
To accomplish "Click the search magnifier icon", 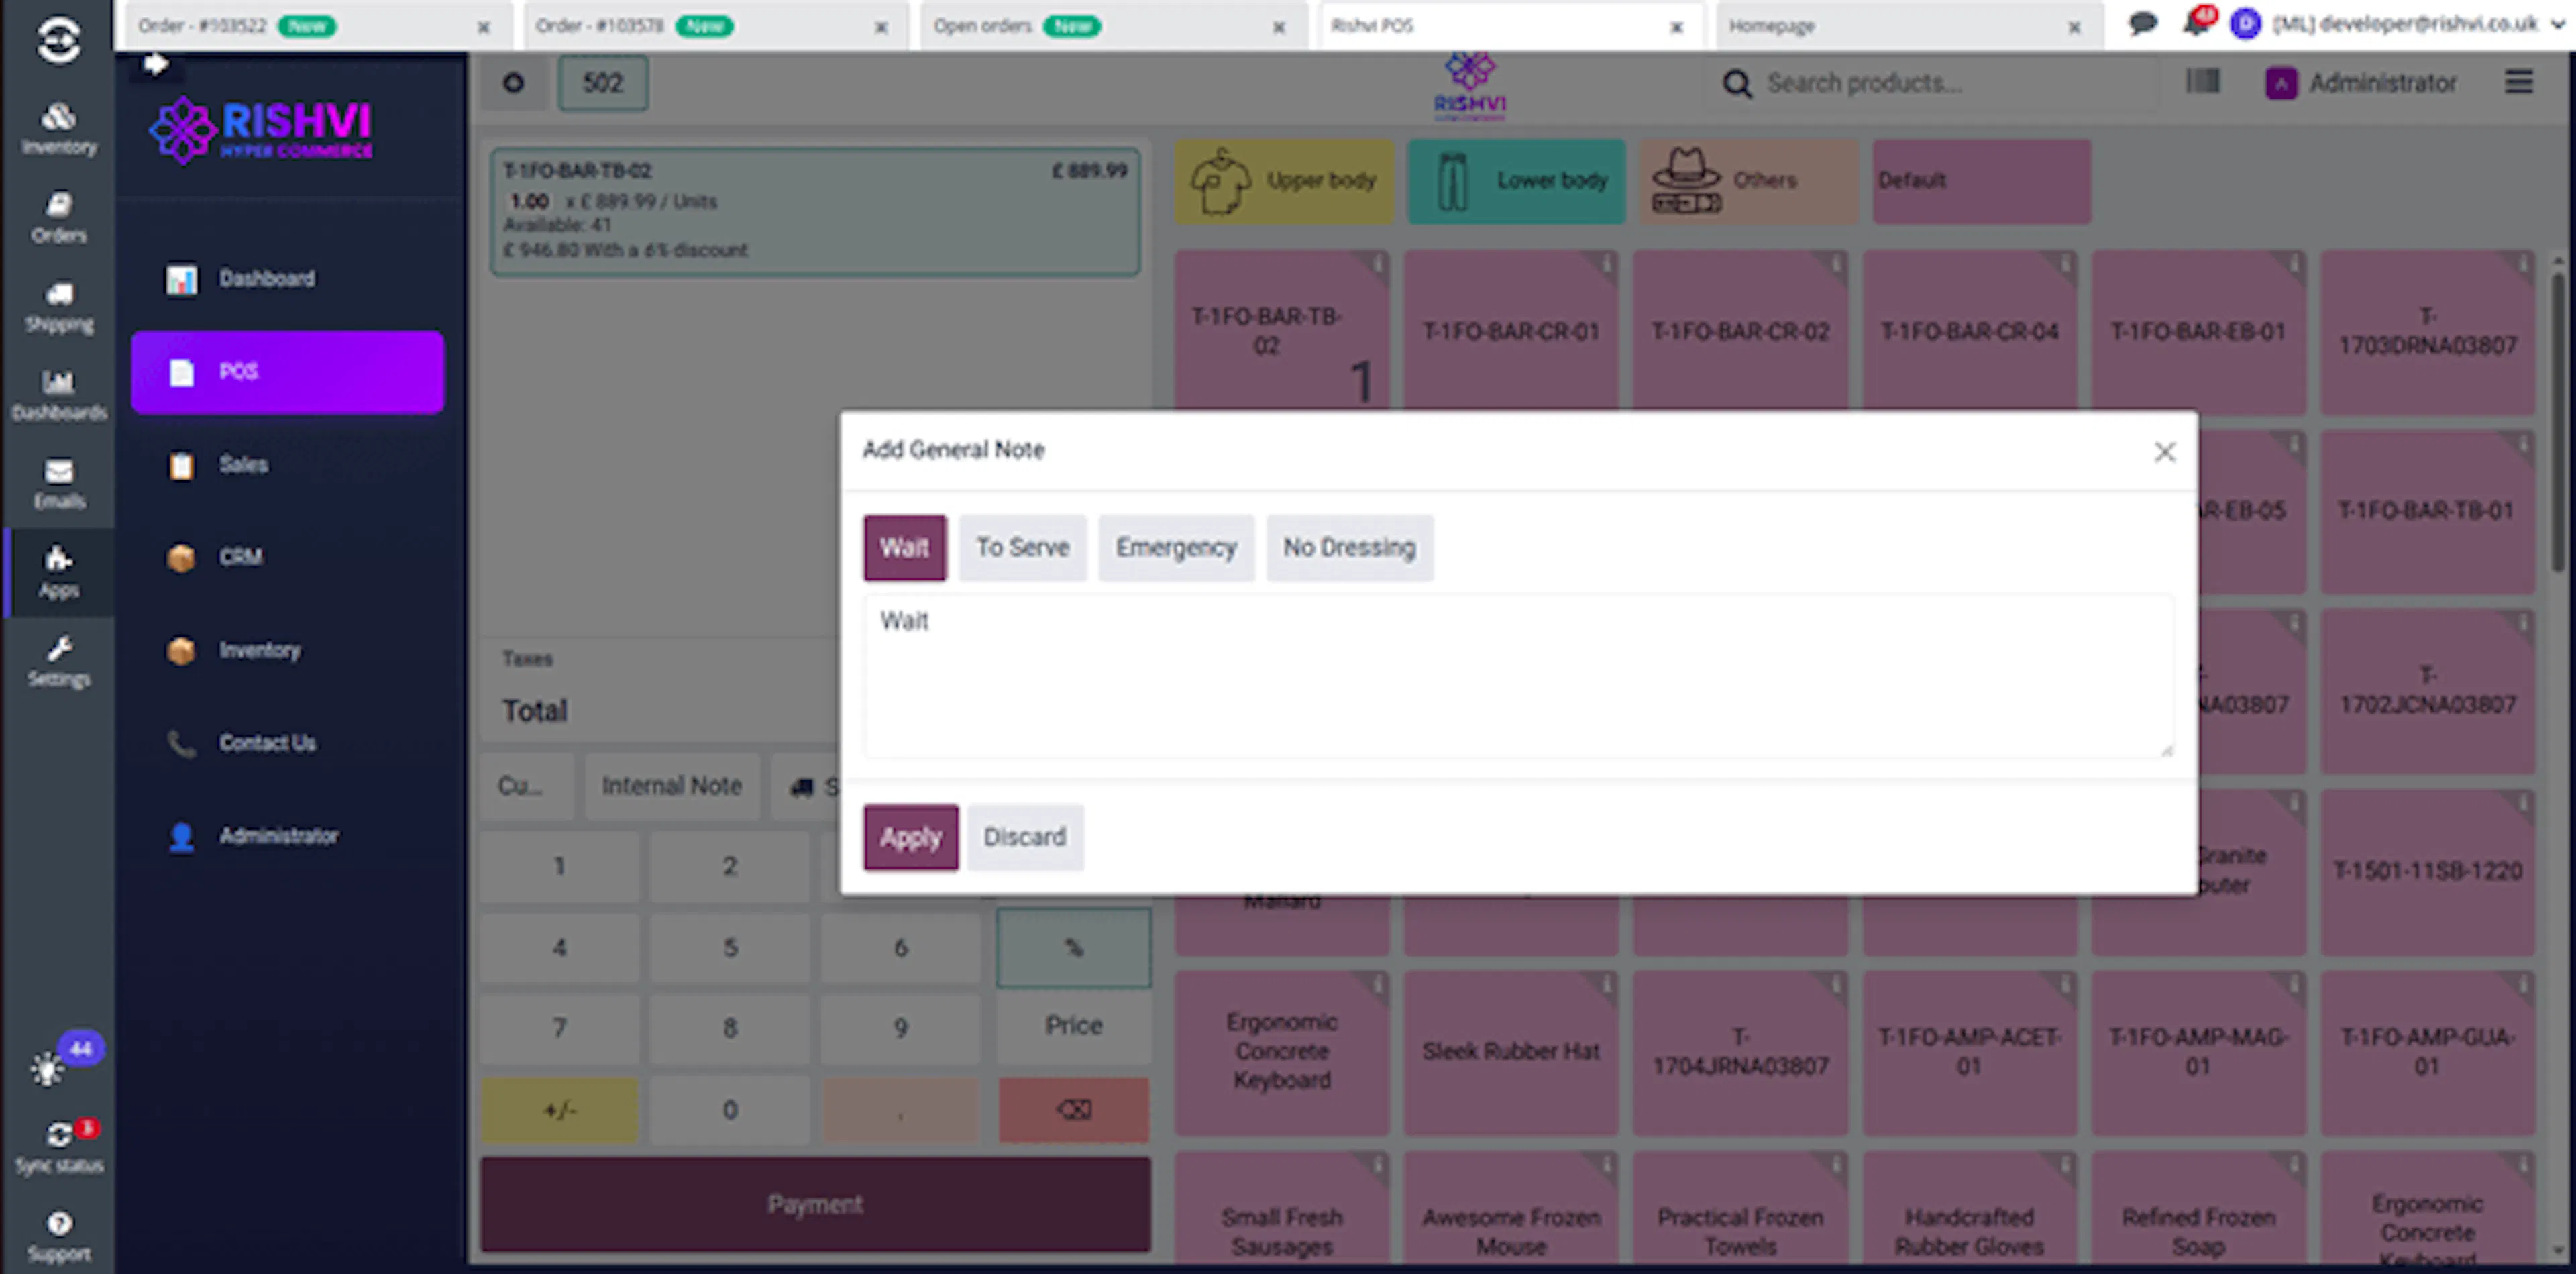I will 1737,84.
